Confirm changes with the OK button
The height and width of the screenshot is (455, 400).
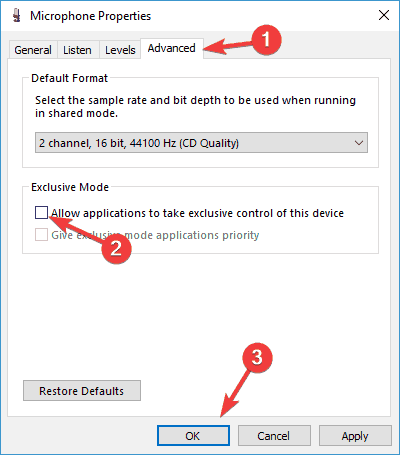[x=193, y=436]
